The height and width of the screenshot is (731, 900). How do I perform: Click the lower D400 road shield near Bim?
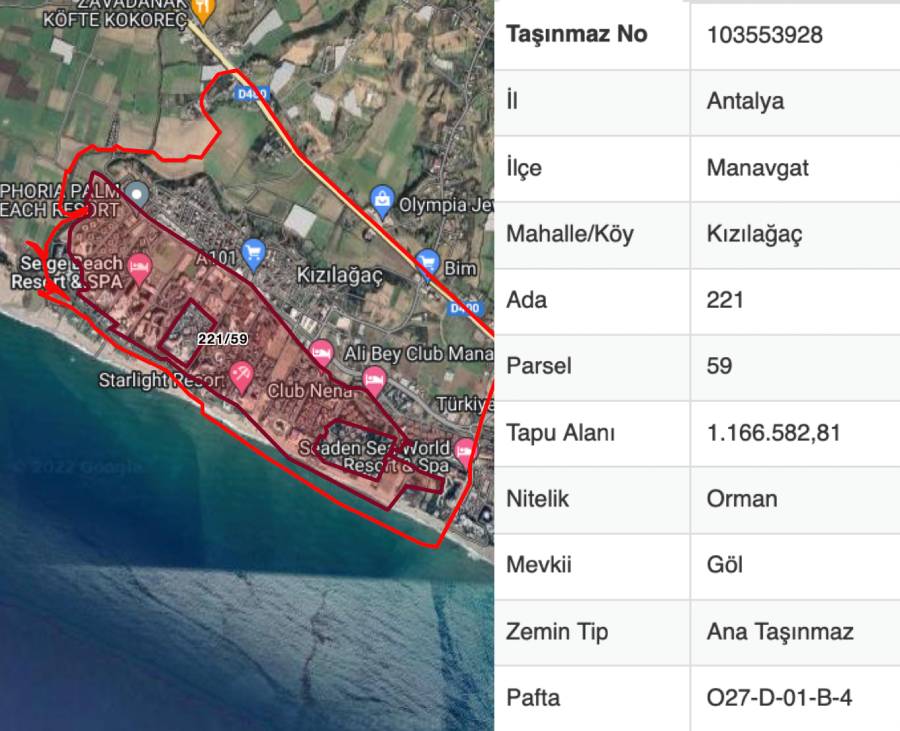[465, 308]
